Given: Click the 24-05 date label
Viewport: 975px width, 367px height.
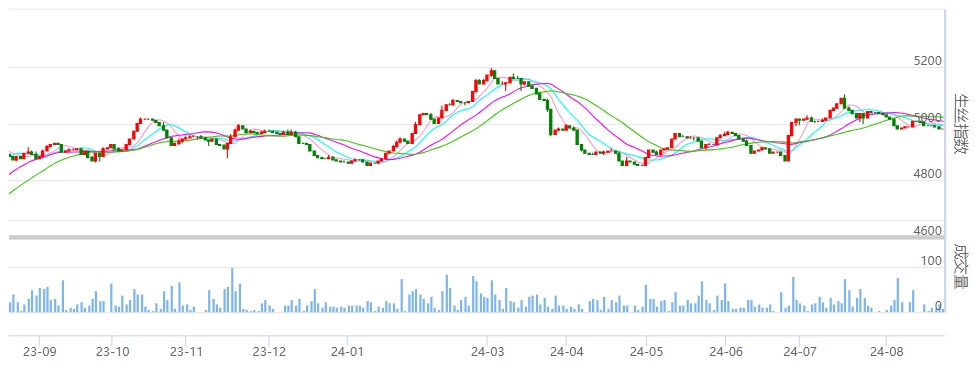Looking at the screenshot, I should 646,352.
